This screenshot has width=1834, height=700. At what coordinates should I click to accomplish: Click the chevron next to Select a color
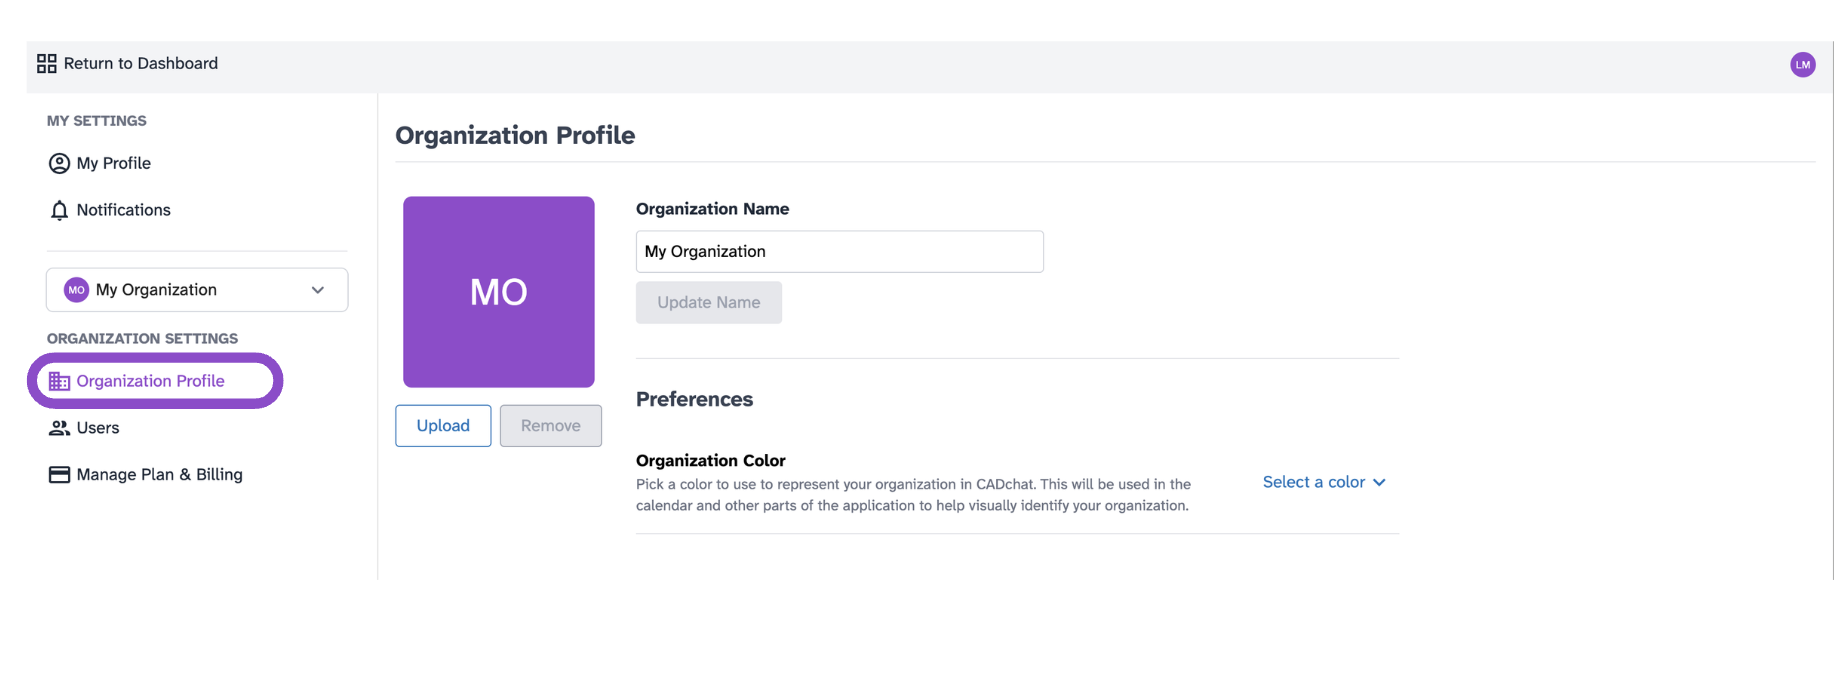point(1379,482)
